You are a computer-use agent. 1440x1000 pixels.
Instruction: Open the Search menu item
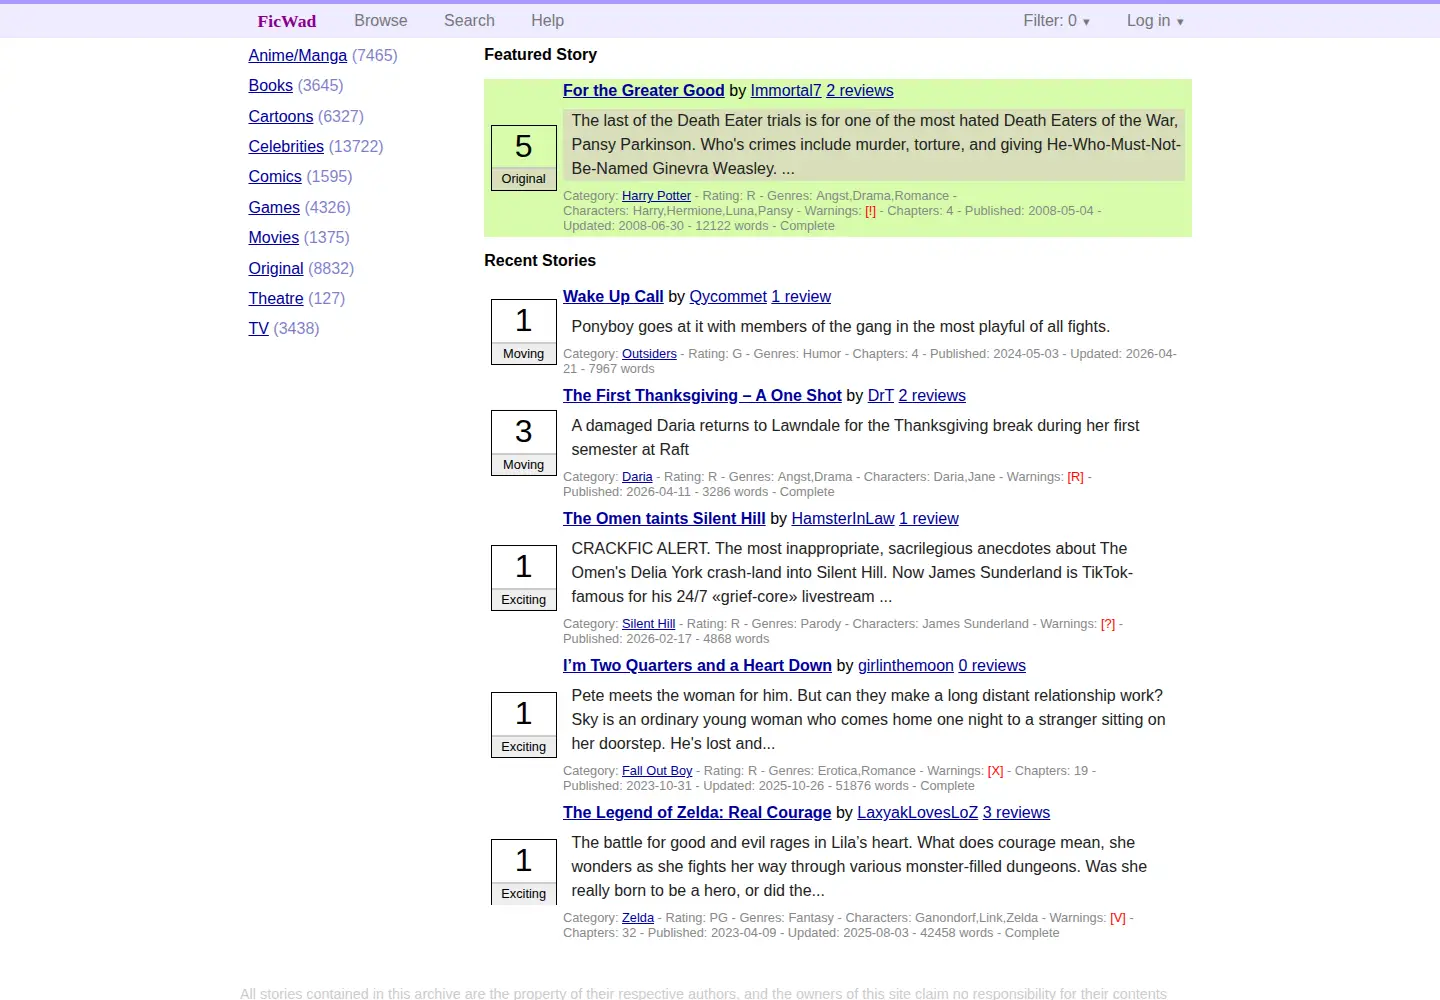pos(469,20)
